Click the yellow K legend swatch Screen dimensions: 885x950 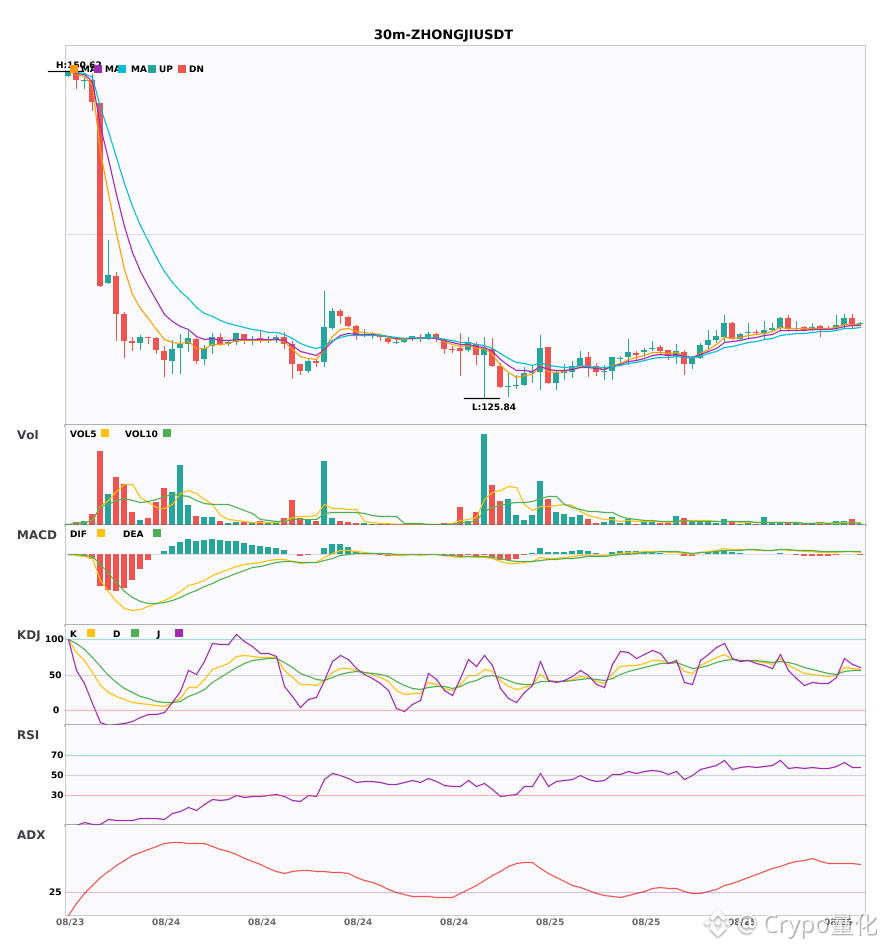(x=91, y=633)
